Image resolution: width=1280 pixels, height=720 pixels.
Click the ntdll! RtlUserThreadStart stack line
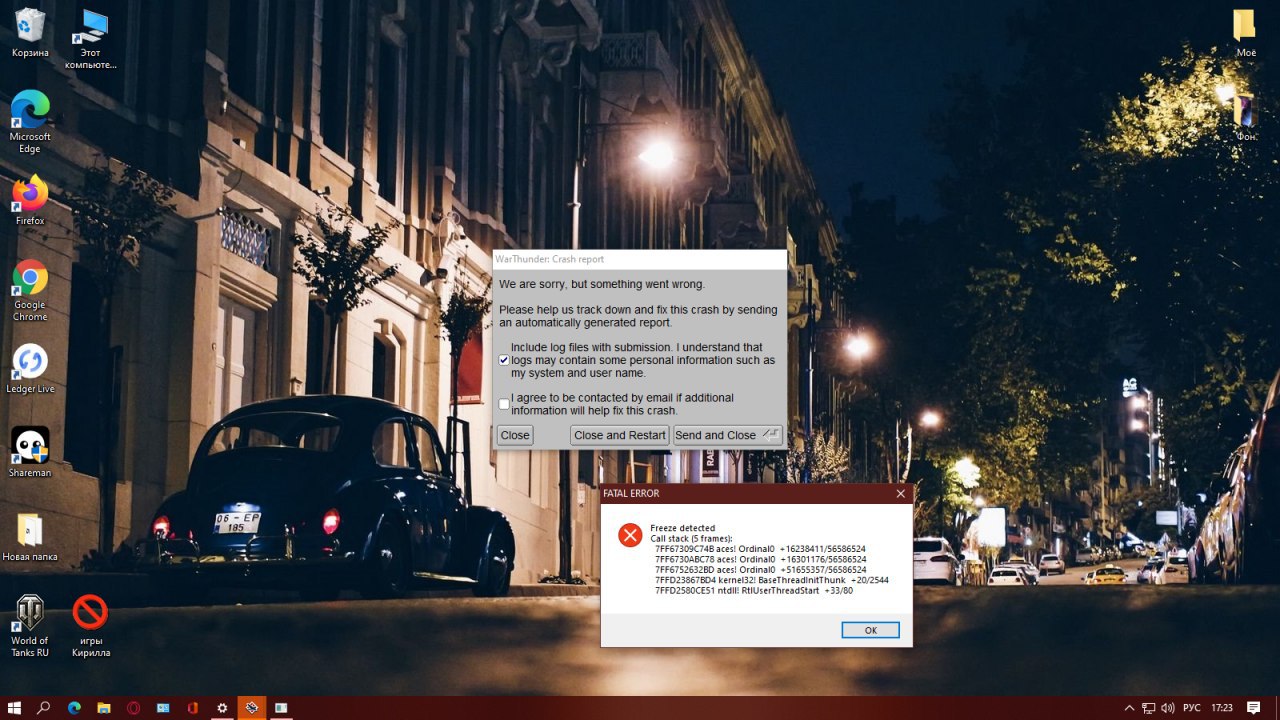[754, 590]
